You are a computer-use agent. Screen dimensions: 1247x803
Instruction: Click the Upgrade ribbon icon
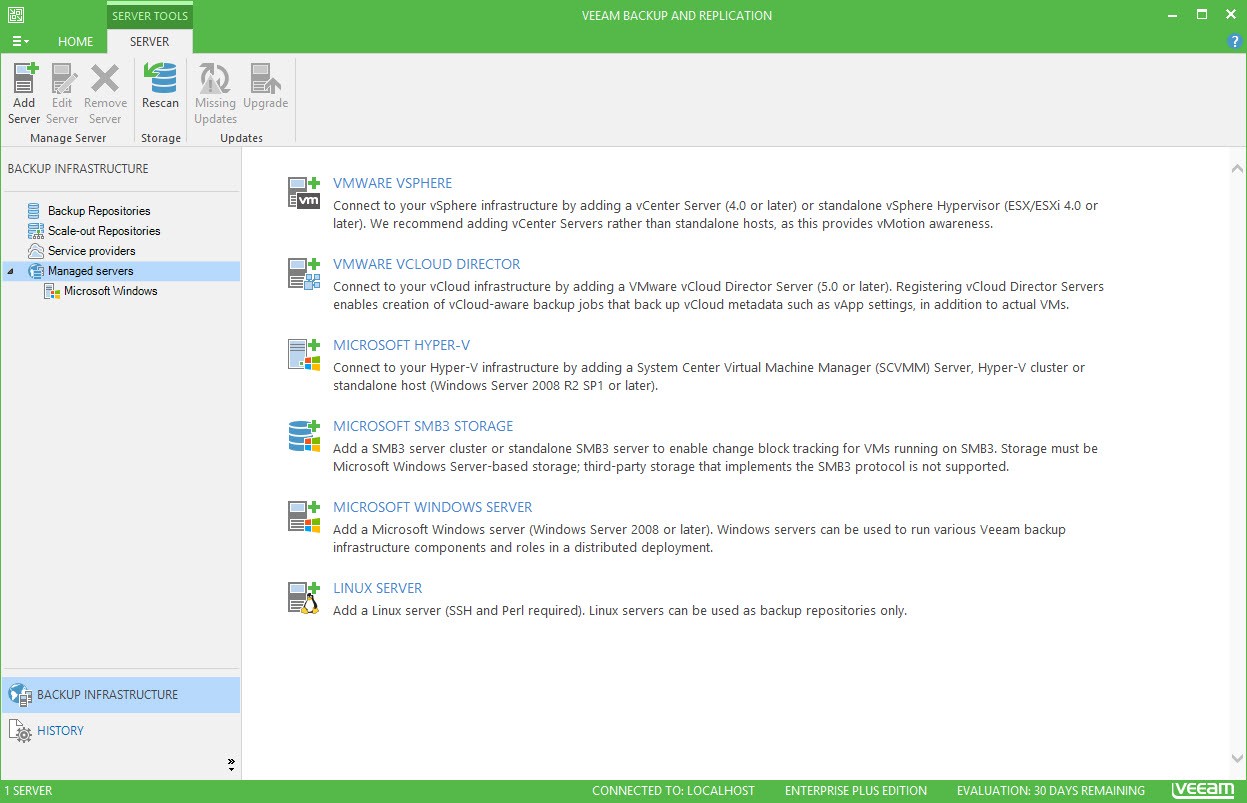pyautogui.click(x=265, y=78)
